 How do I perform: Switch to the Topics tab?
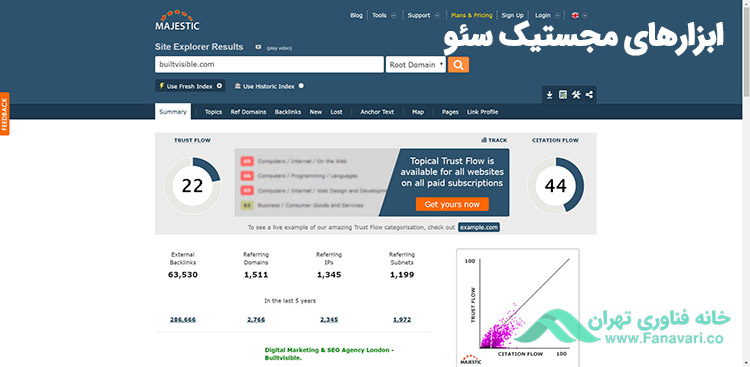213,112
